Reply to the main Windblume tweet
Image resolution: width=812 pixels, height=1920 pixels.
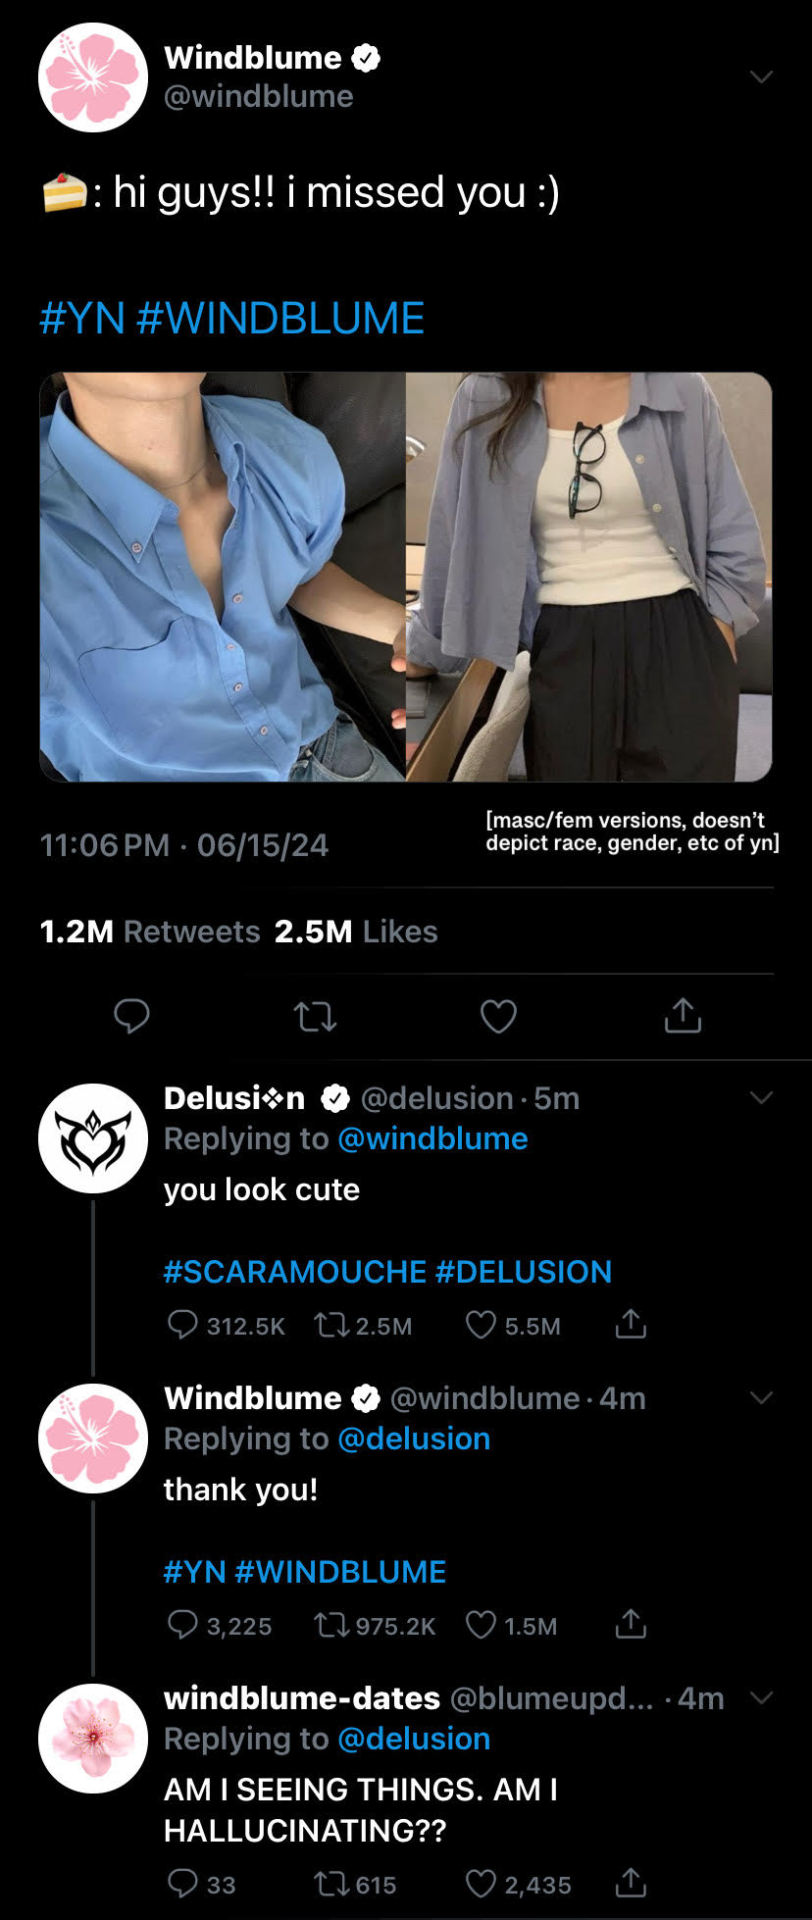[131, 1016]
